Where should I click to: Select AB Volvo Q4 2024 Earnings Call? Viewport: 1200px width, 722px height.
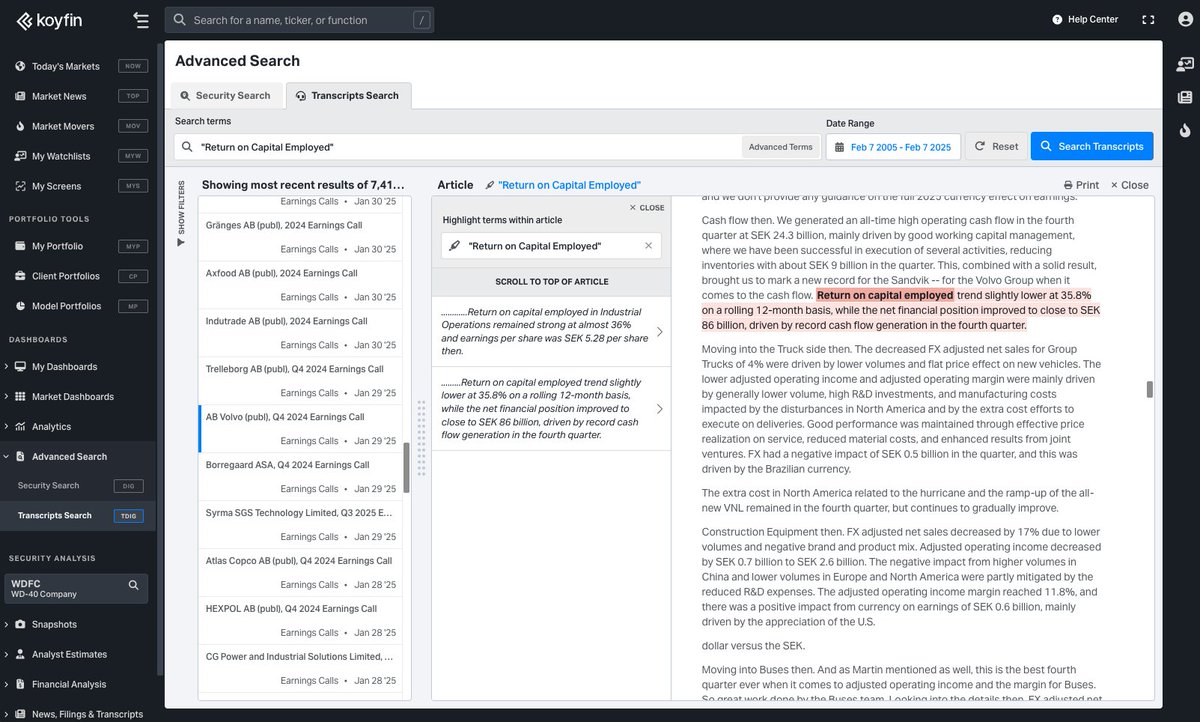pyautogui.click(x=301, y=429)
